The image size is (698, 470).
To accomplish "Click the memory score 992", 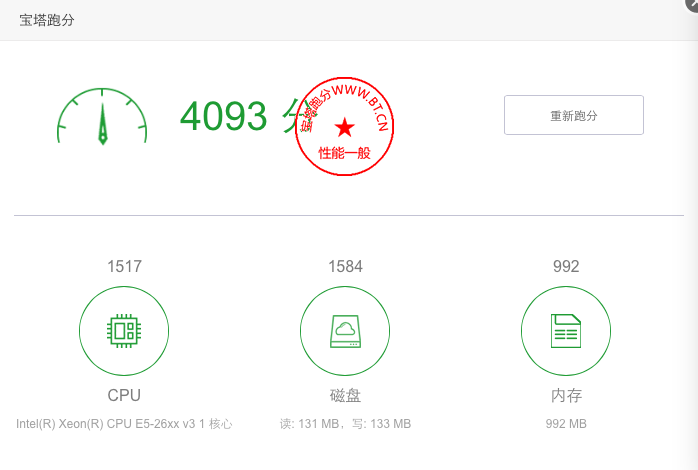I will [566, 267].
